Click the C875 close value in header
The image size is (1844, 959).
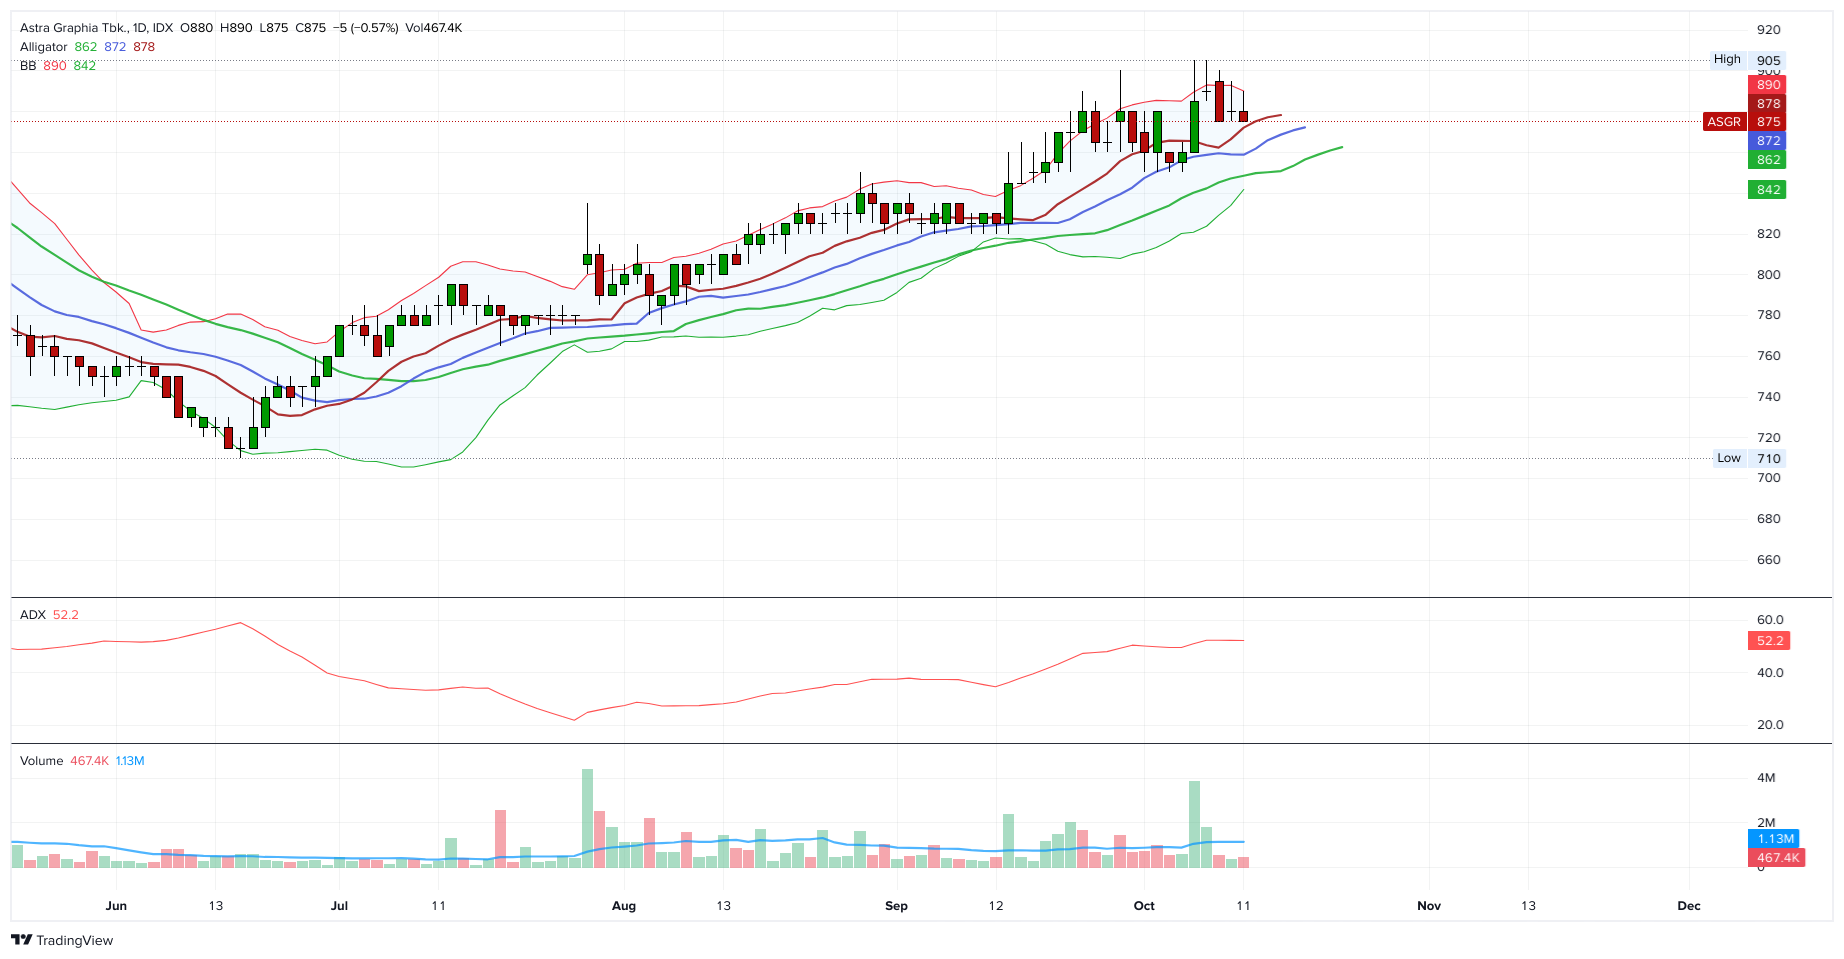[x=311, y=28]
